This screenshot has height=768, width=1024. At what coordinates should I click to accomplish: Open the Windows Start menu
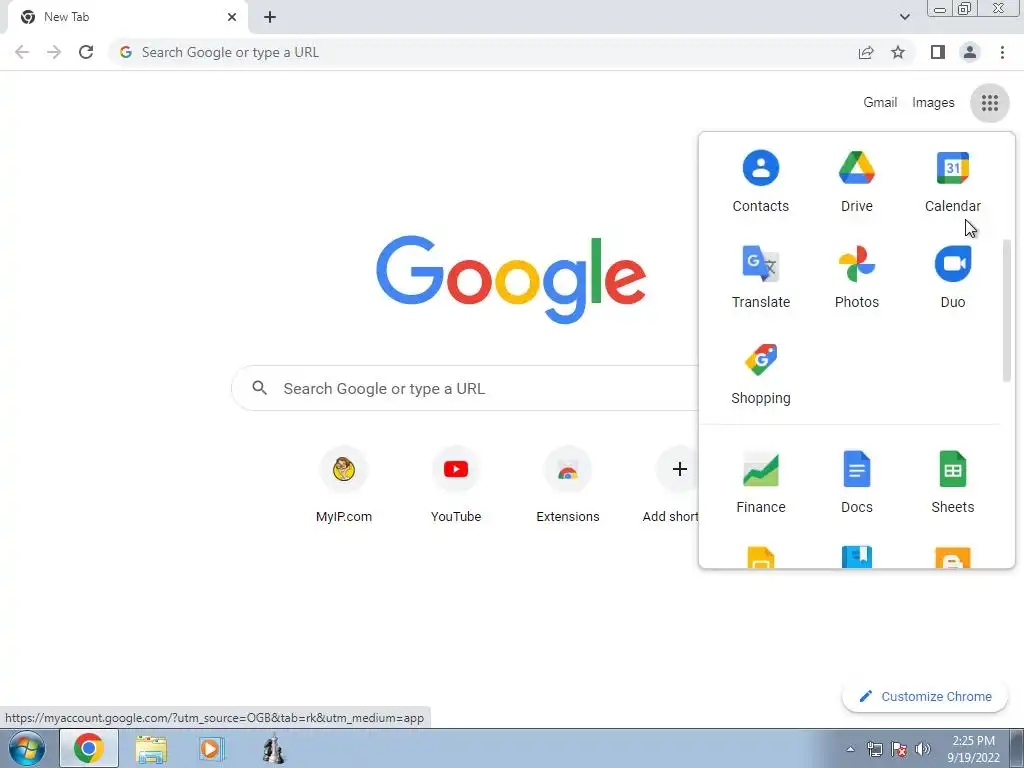[x=27, y=748]
